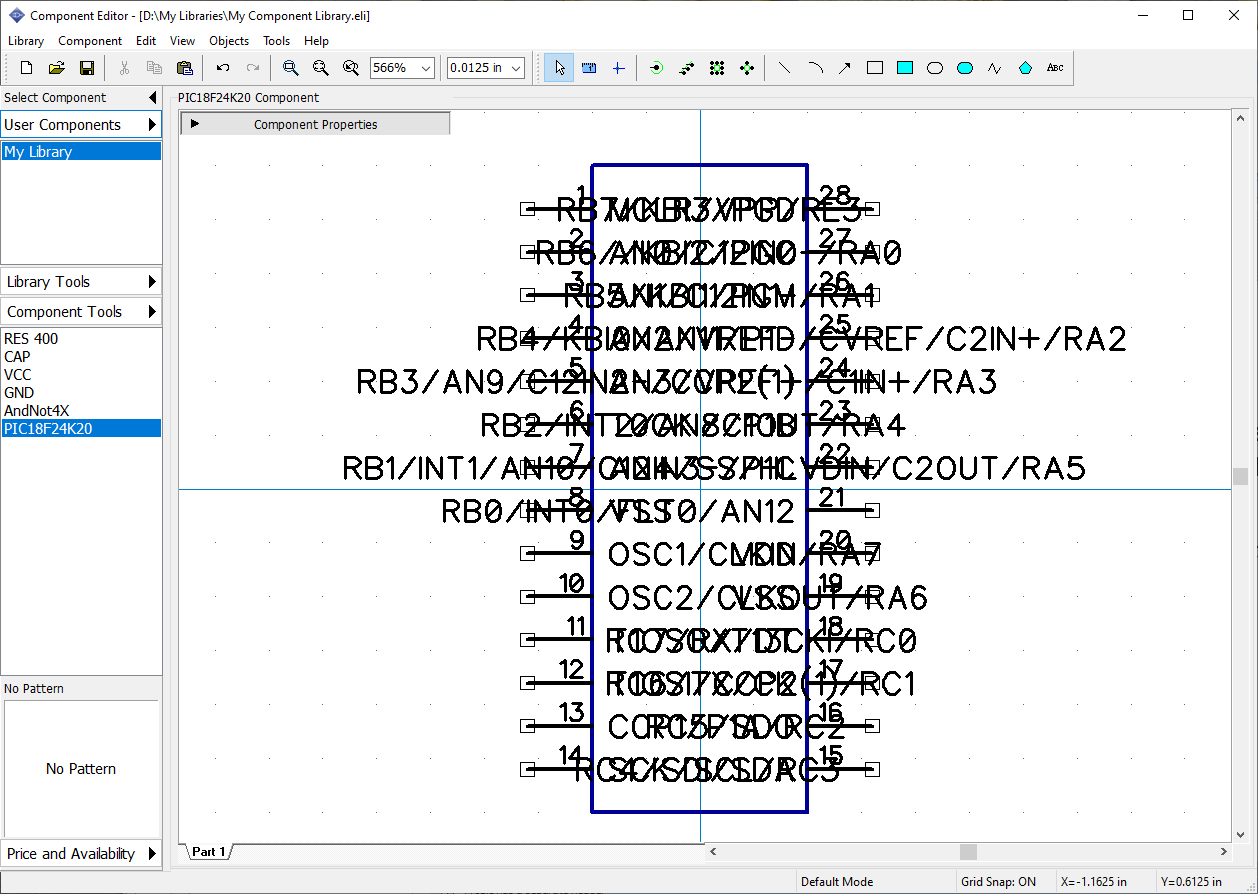Viewport: 1258px width, 894px height.
Task: Select the GND component
Action: [81, 392]
